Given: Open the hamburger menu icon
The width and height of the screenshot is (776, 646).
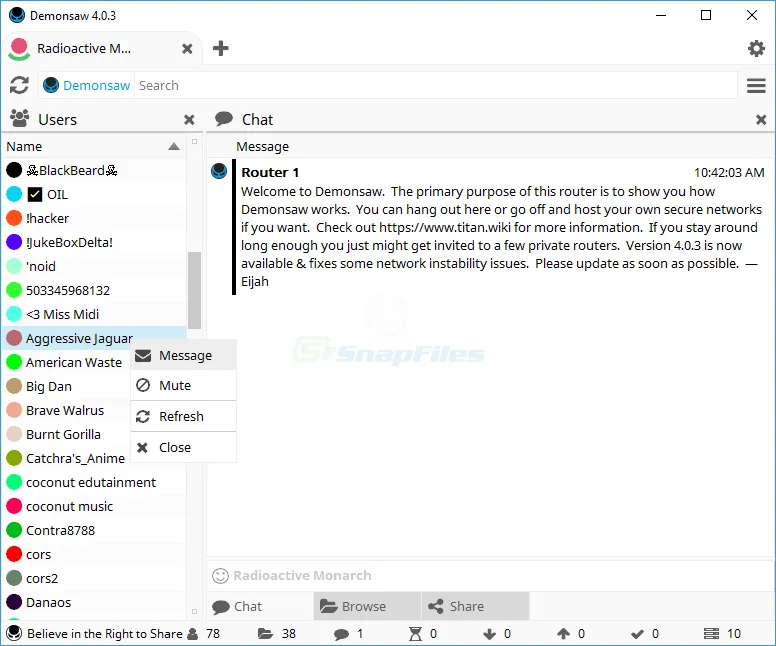Looking at the screenshot, I should [x=756, y=86].
